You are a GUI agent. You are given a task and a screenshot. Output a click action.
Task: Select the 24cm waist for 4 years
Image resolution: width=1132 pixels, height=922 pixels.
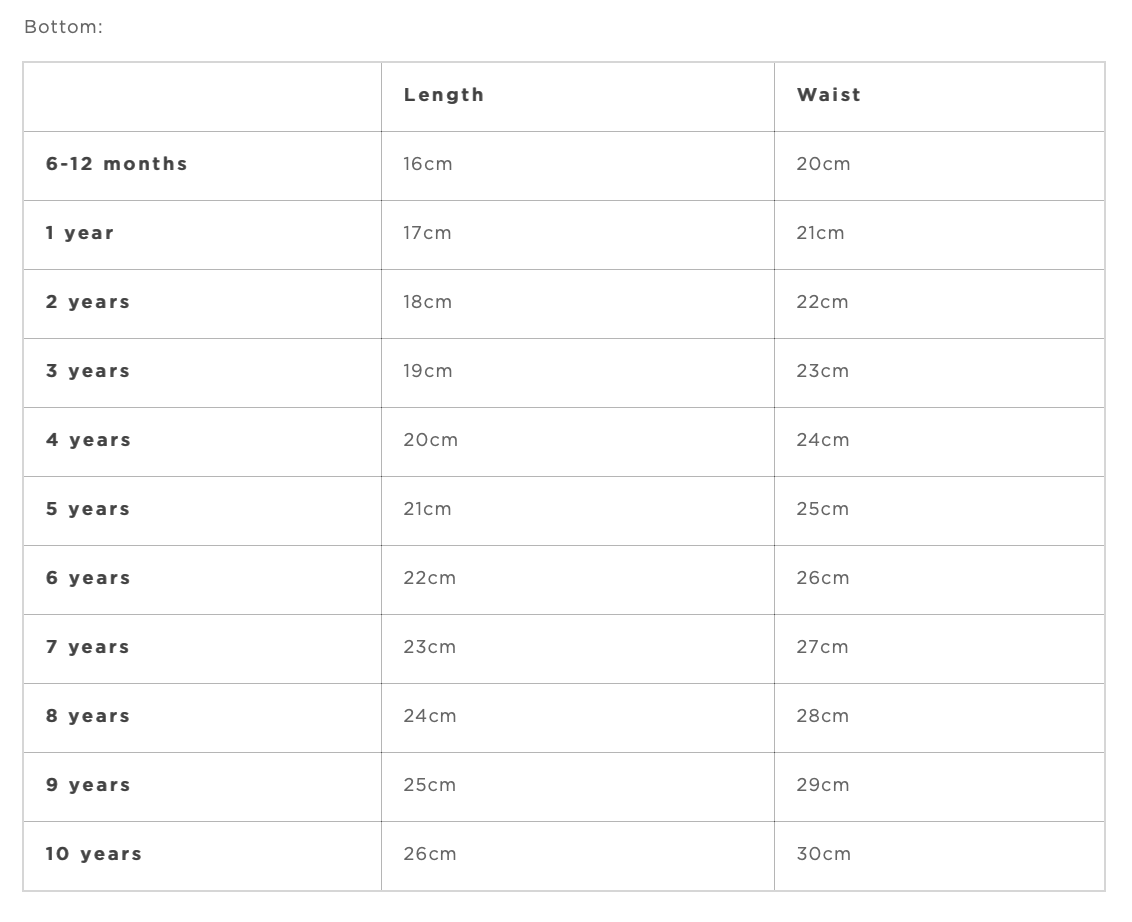pos(823,440)
